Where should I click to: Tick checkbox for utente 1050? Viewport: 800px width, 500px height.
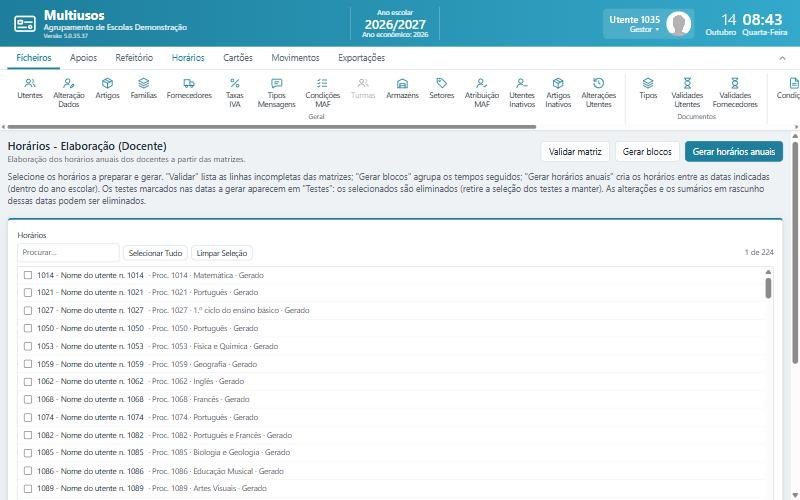[28, 328]
